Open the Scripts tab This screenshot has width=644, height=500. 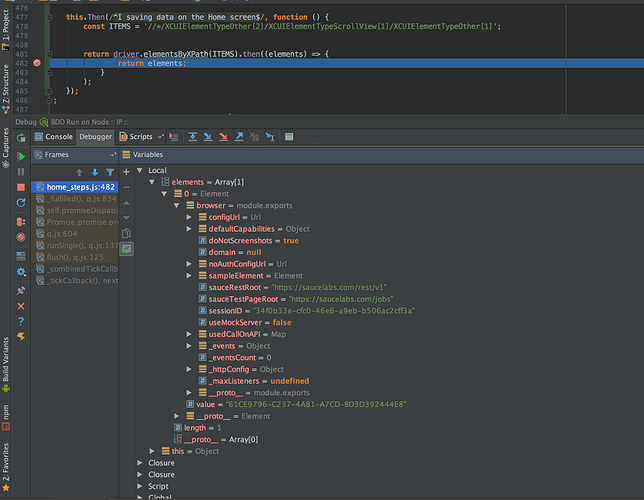coord(140,136)
